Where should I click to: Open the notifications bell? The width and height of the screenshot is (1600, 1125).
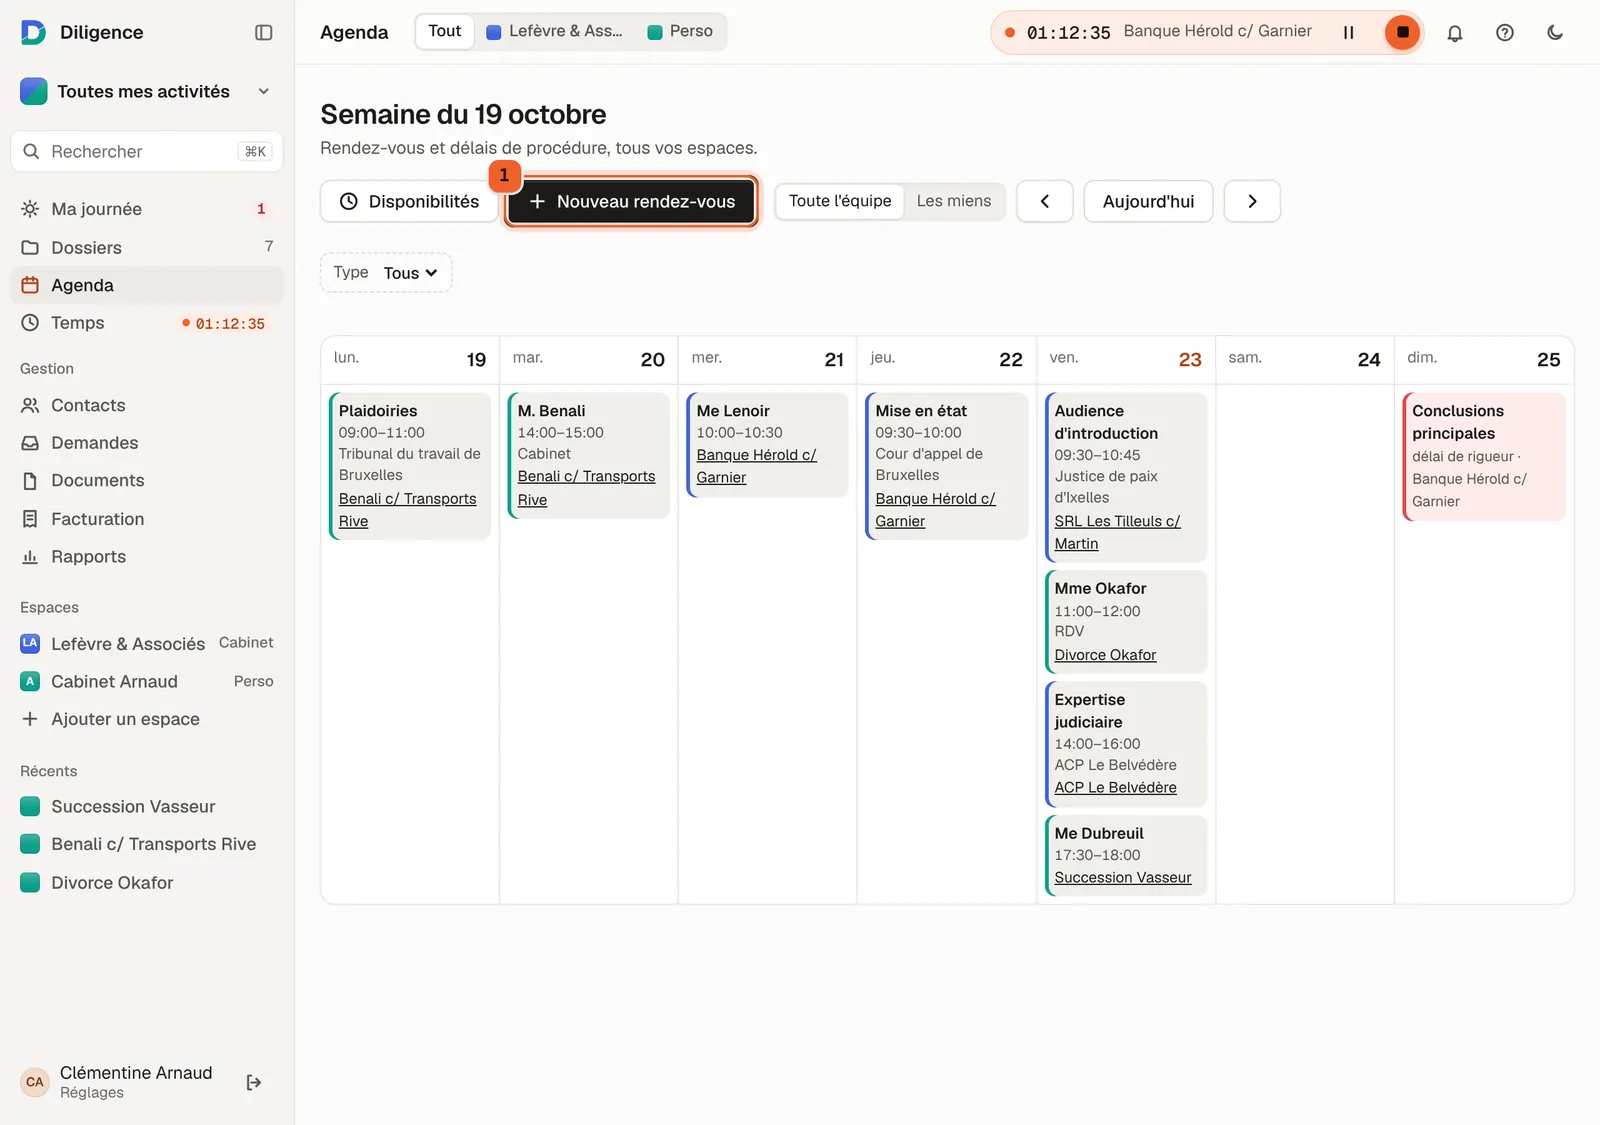click(x=1455, y=32)
